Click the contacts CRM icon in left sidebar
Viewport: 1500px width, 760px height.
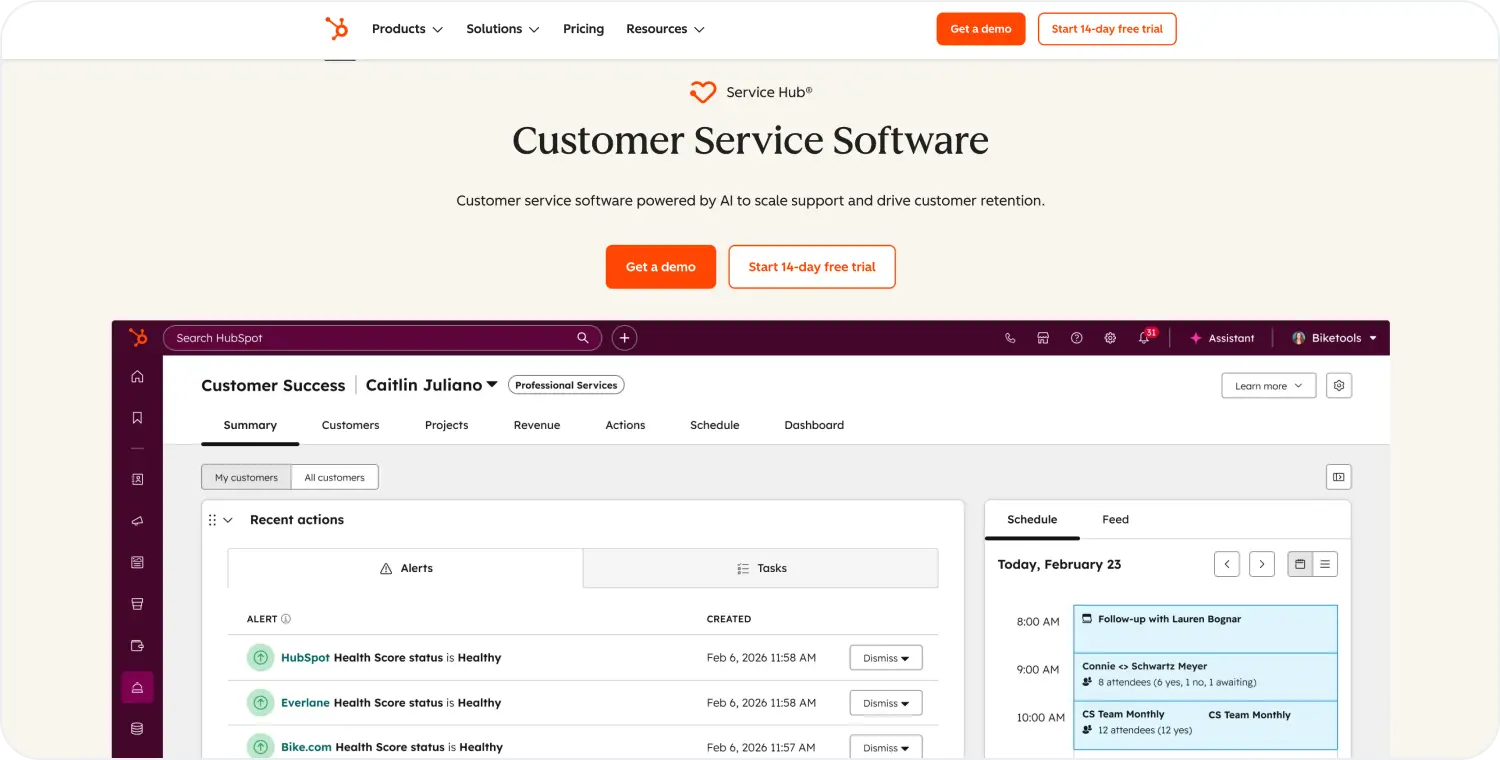pos(138,479)
